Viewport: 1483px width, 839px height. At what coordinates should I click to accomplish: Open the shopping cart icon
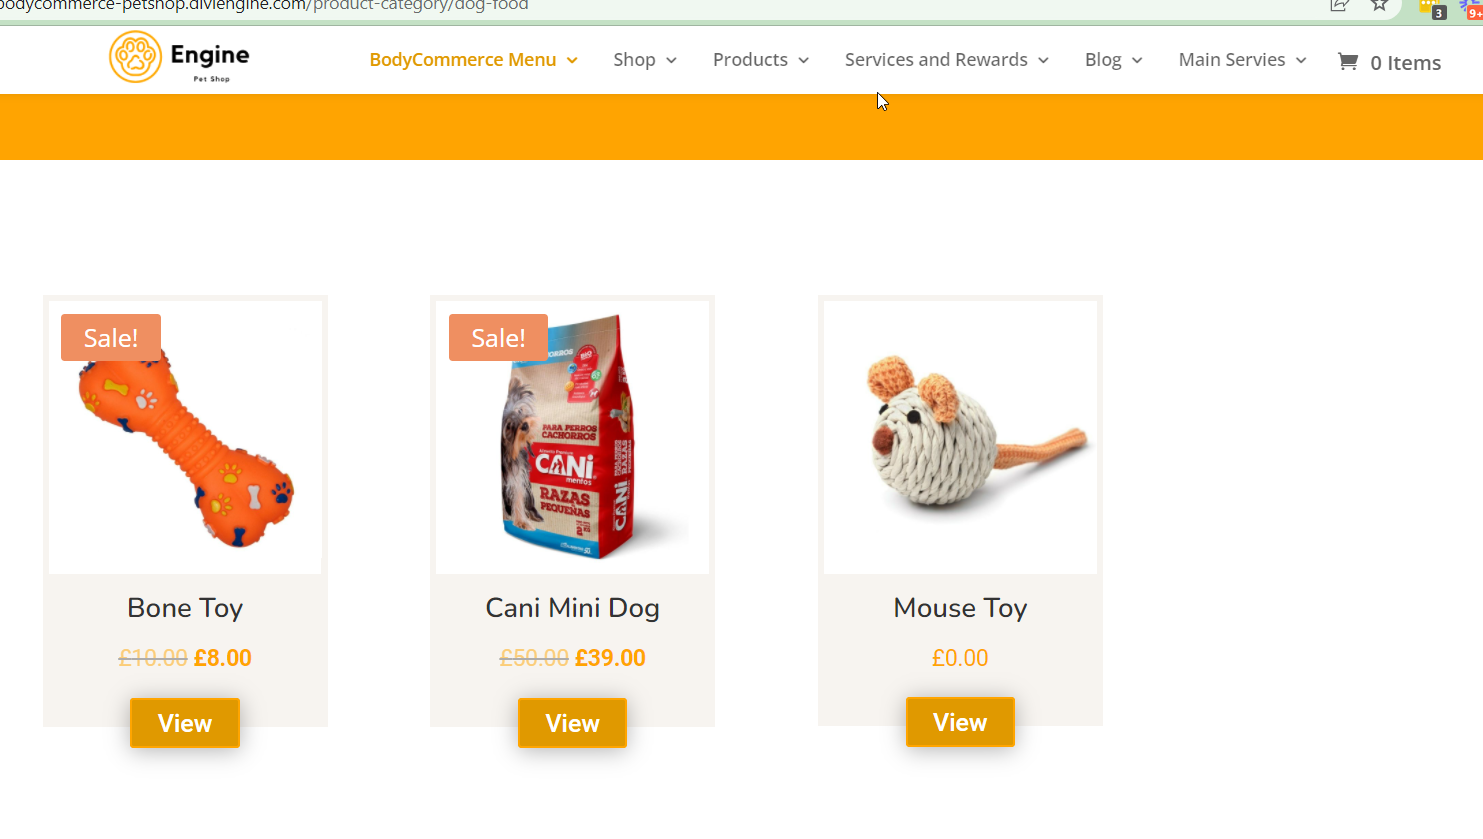click(1348, 62)
